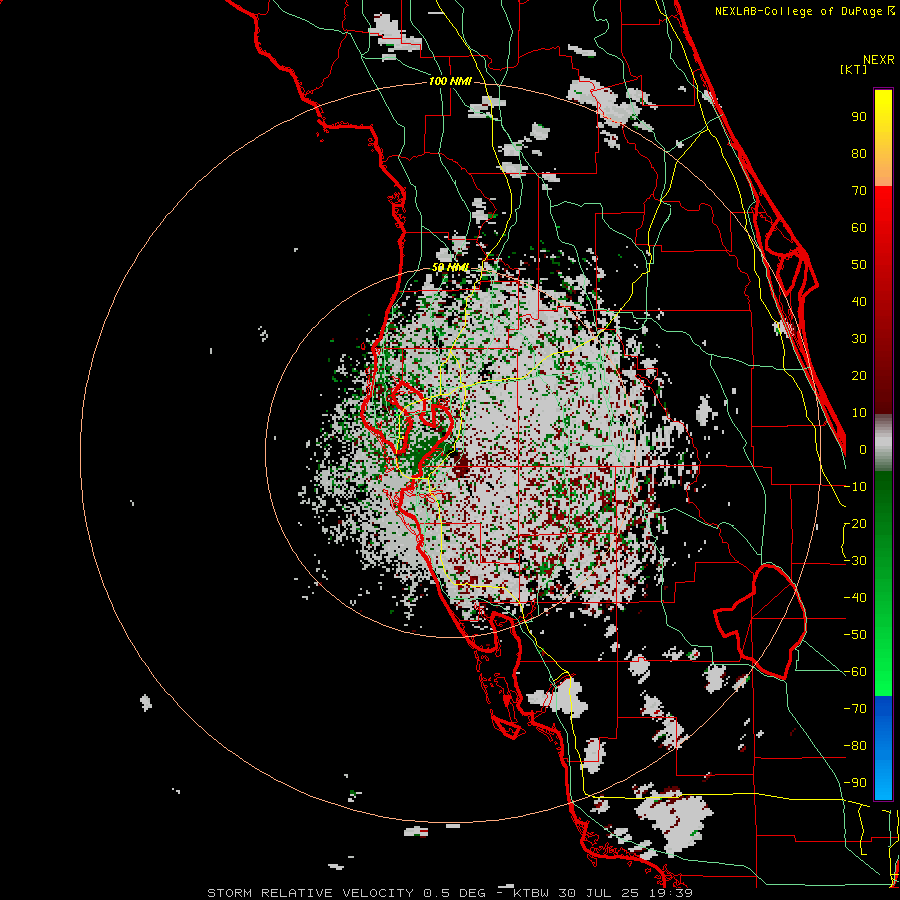The width and height of the screenshot is (900, 900).
Task: Click the "50 NMI" range ring label
Action: [450, 267]
